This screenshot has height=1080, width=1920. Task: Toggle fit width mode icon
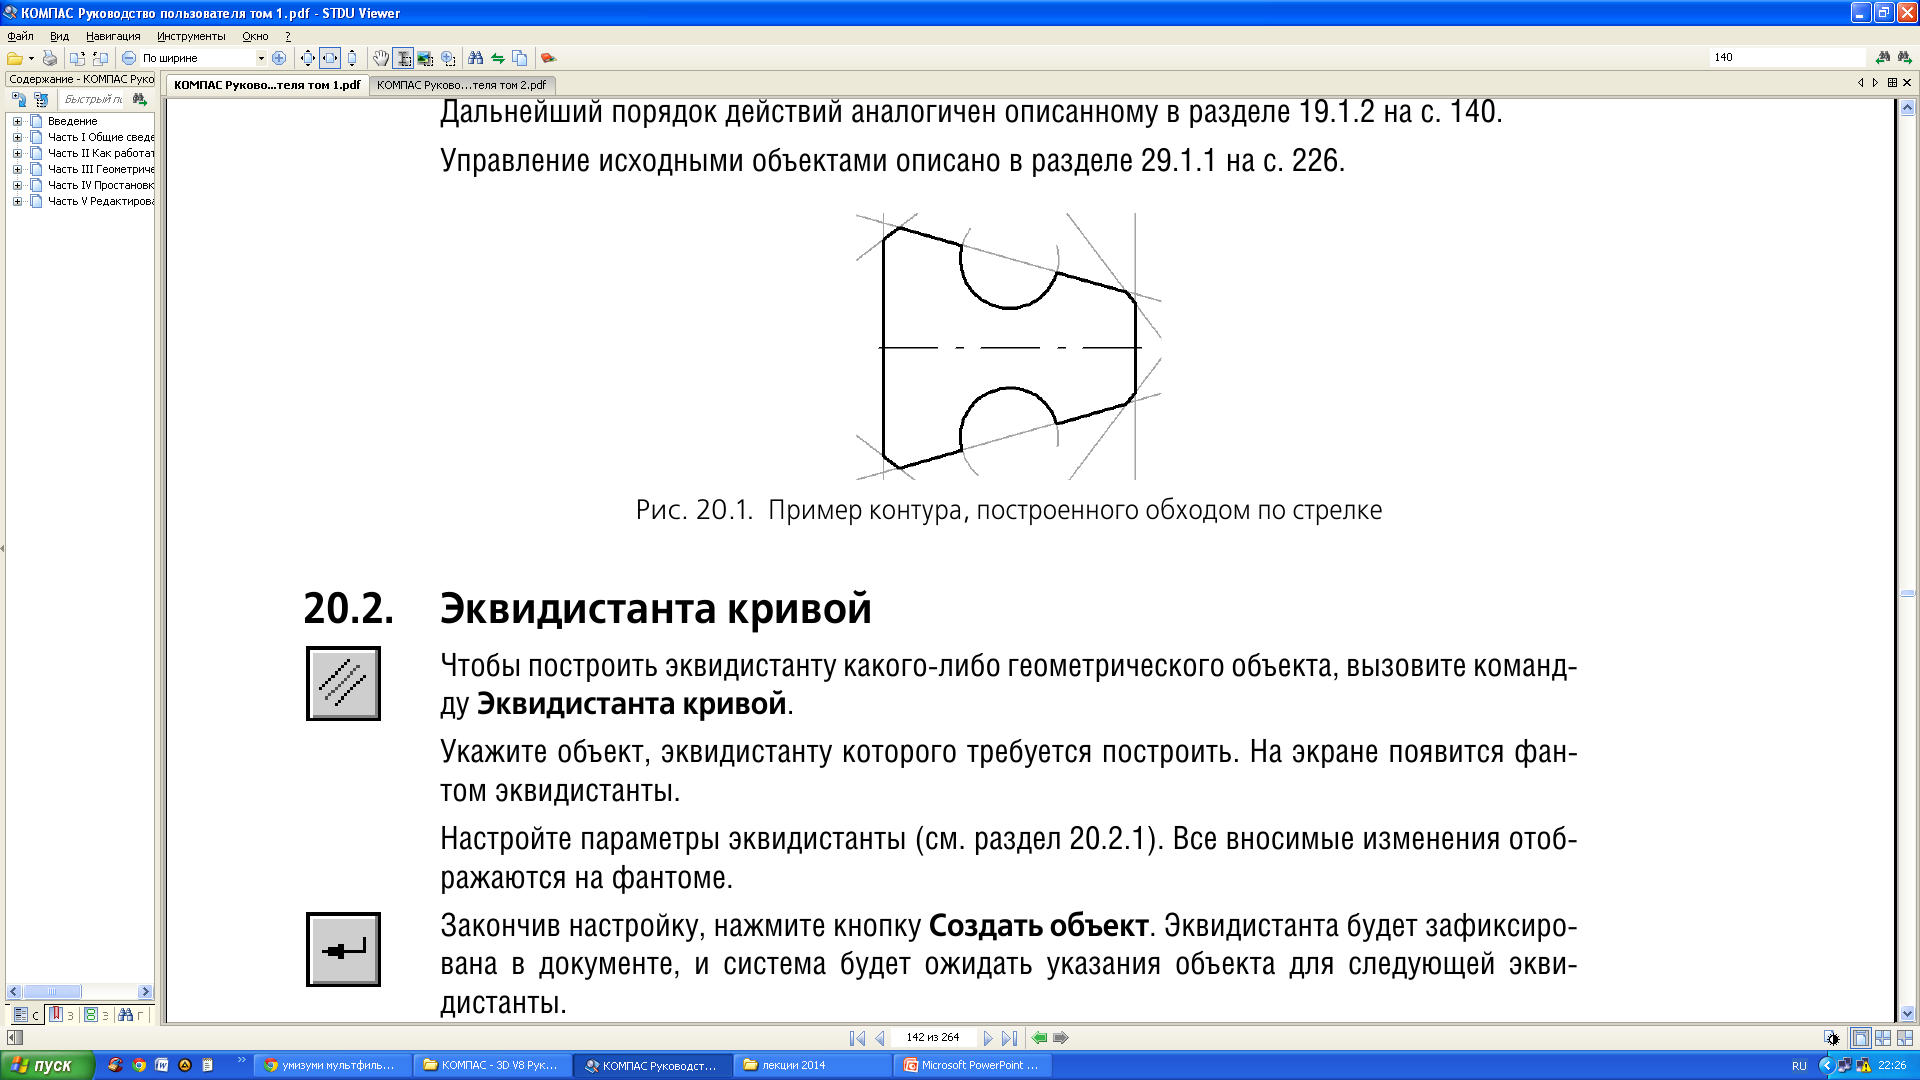330,58
